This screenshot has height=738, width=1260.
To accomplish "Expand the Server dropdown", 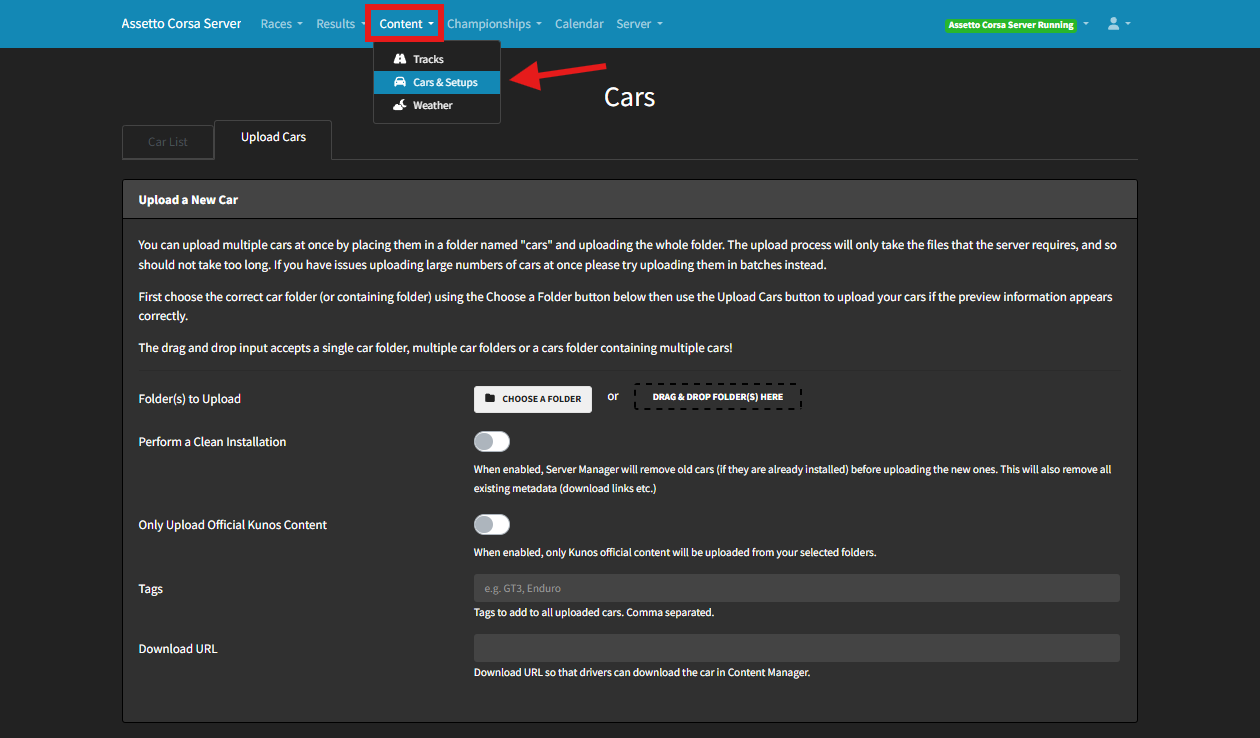I will (x=639, y=23).
